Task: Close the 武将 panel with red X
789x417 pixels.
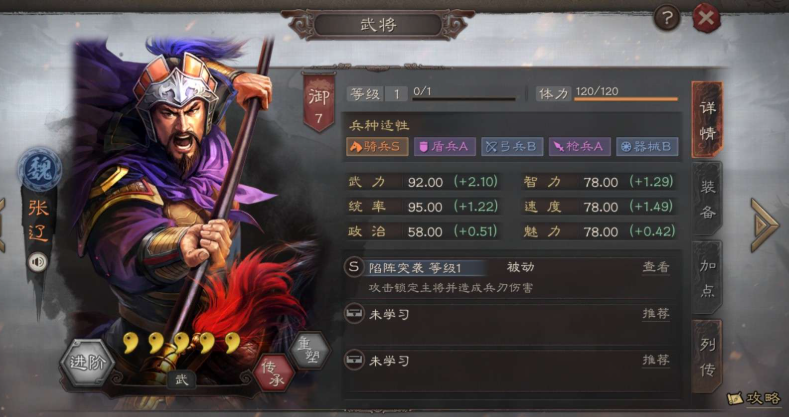Action: pos(706,19)
